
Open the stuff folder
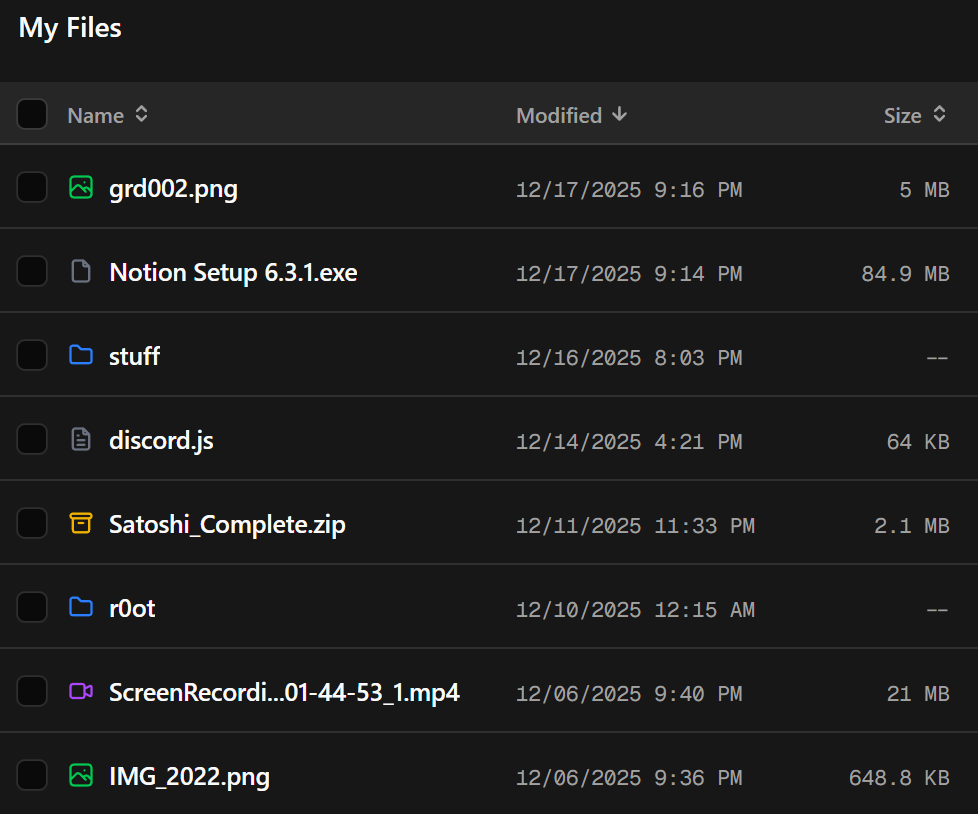pos(134,356)
